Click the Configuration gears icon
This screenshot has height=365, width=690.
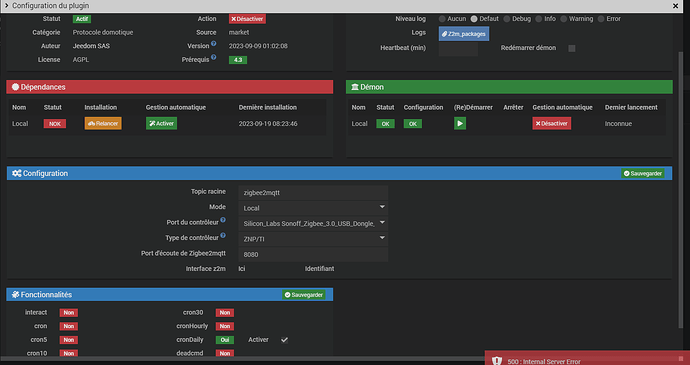[17, 173]
